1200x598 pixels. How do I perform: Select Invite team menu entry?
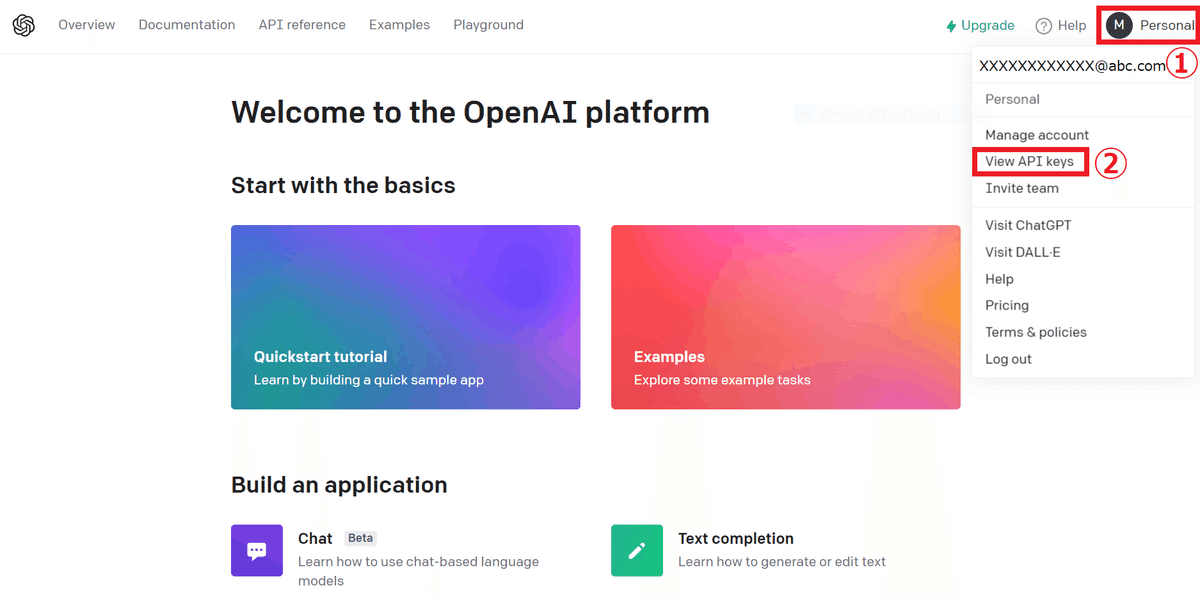click(1022, 188)
